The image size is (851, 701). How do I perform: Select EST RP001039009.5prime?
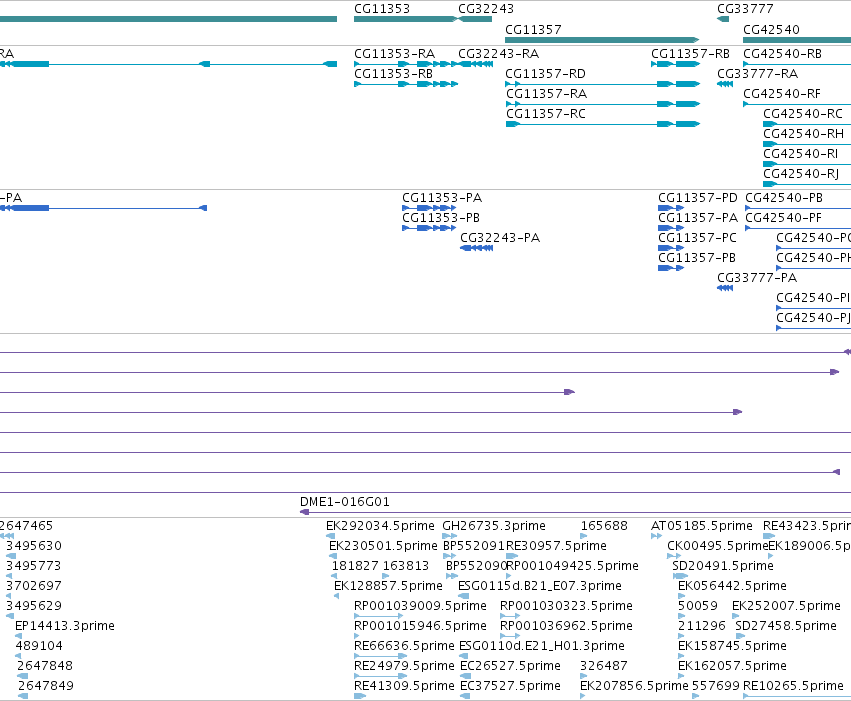tap(378, 616)
